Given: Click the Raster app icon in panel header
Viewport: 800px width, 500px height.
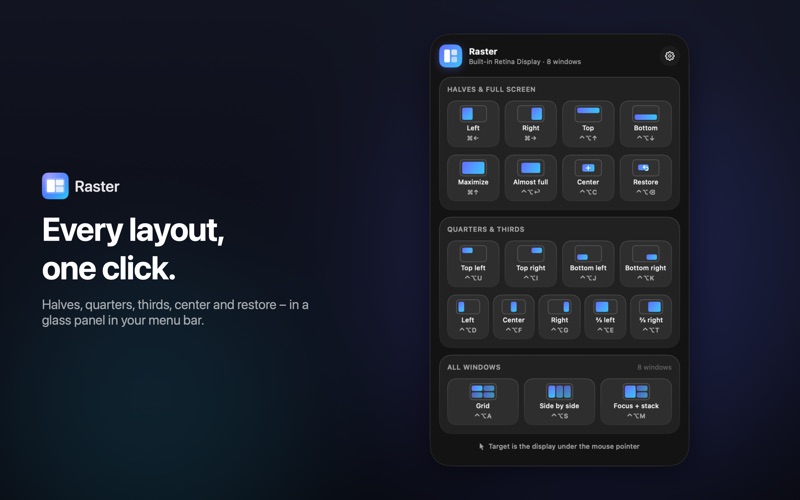Looking at the screenshot, I should (451, 56).
